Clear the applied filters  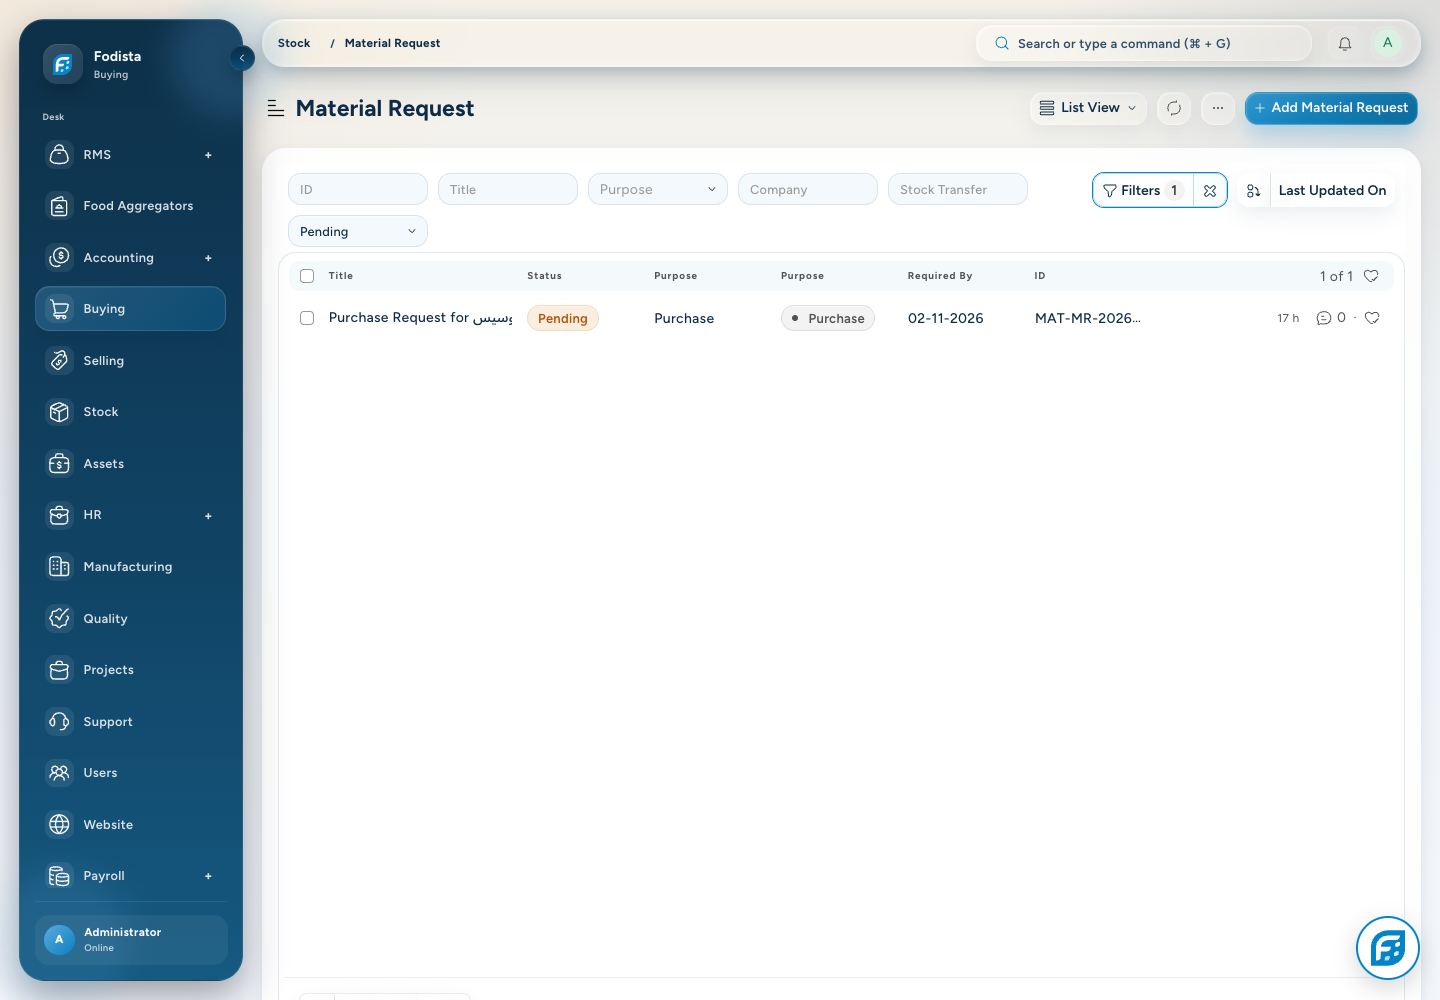(x=1210, y=190)
